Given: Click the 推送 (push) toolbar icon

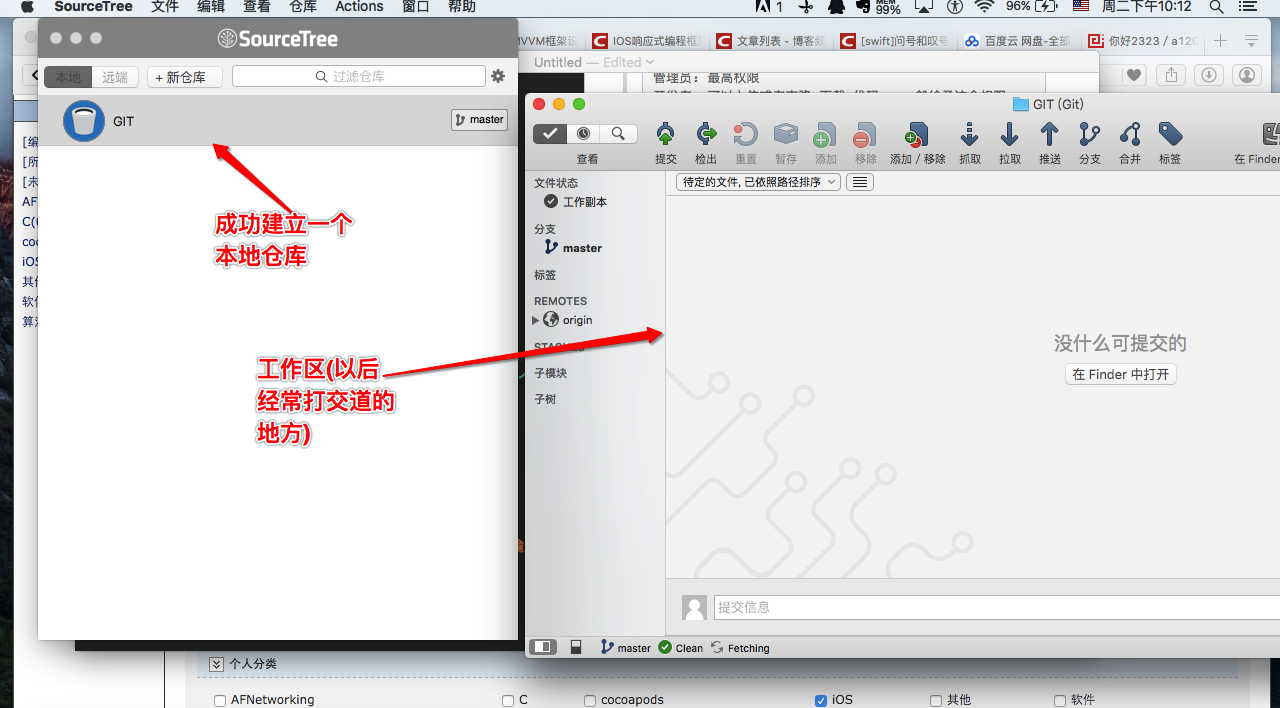Looking at the screenshot, I should point(1049,135).
